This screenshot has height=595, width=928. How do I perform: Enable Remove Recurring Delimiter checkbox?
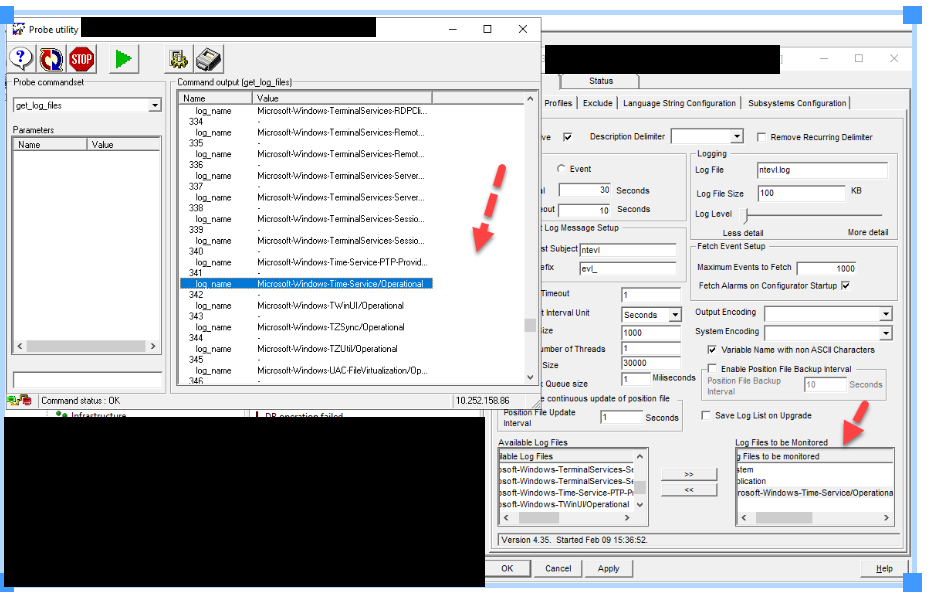[x=762, y=137]
